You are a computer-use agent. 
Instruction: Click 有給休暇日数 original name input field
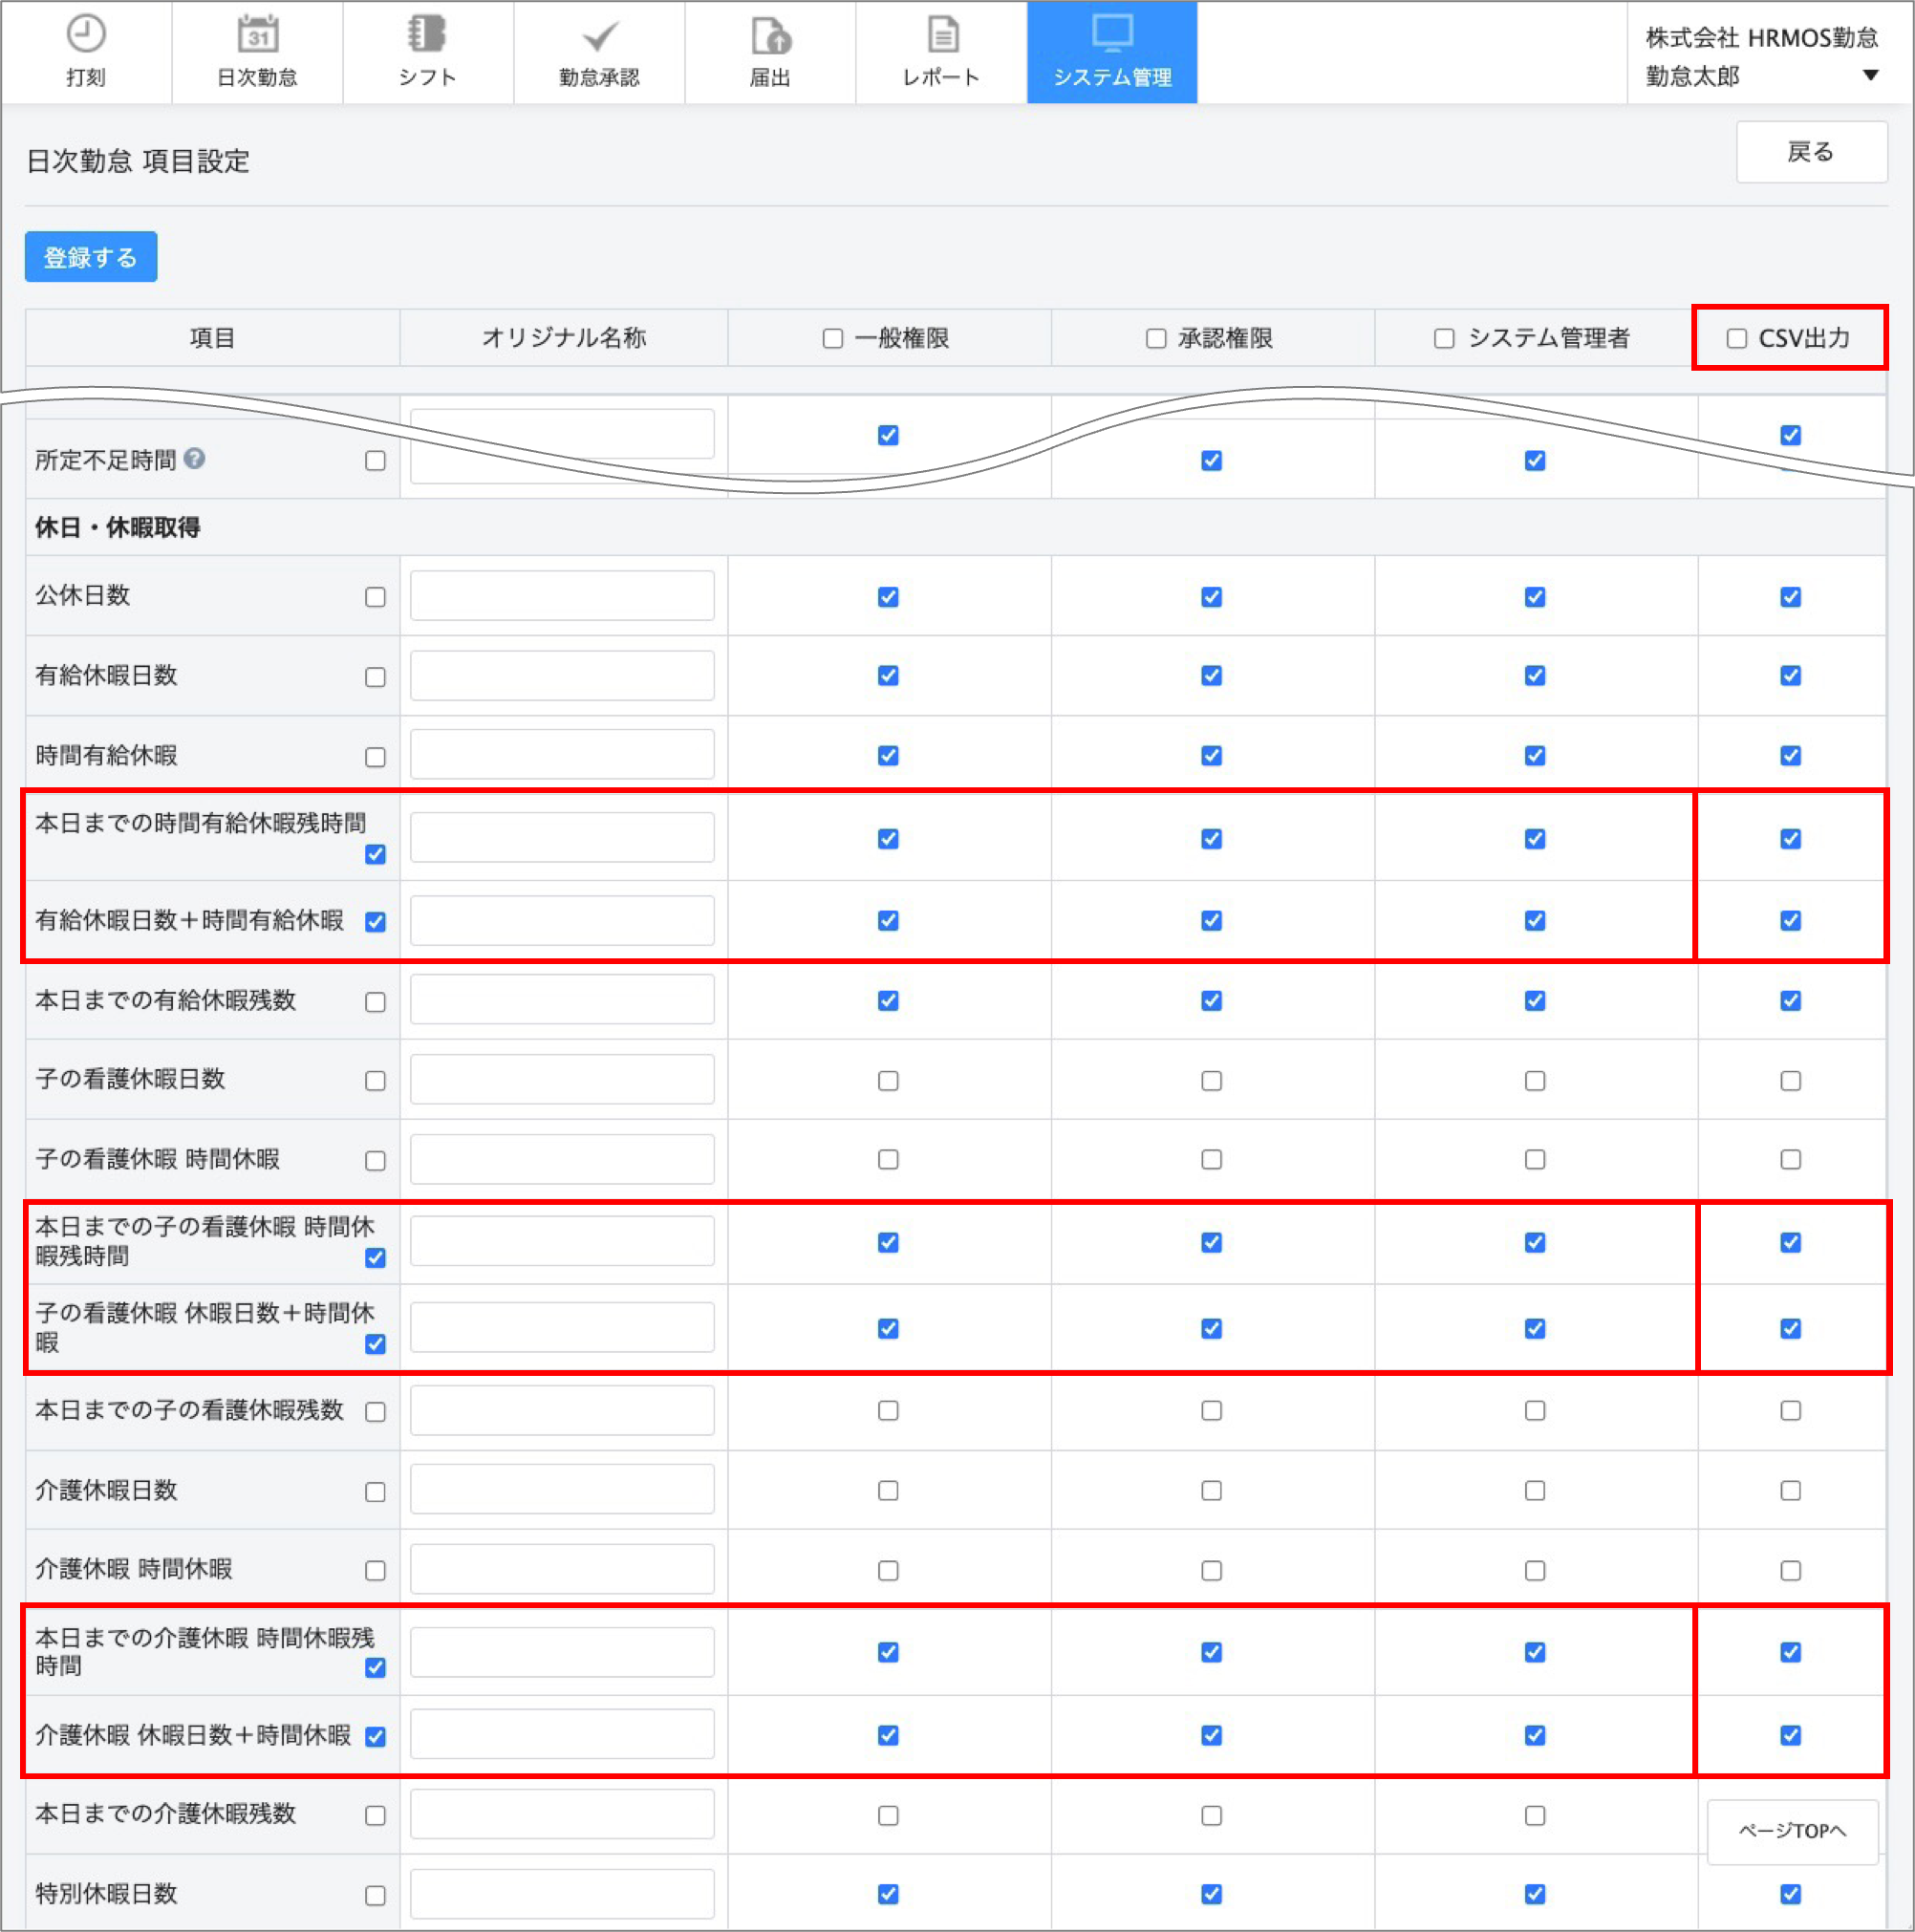(562, 676)
